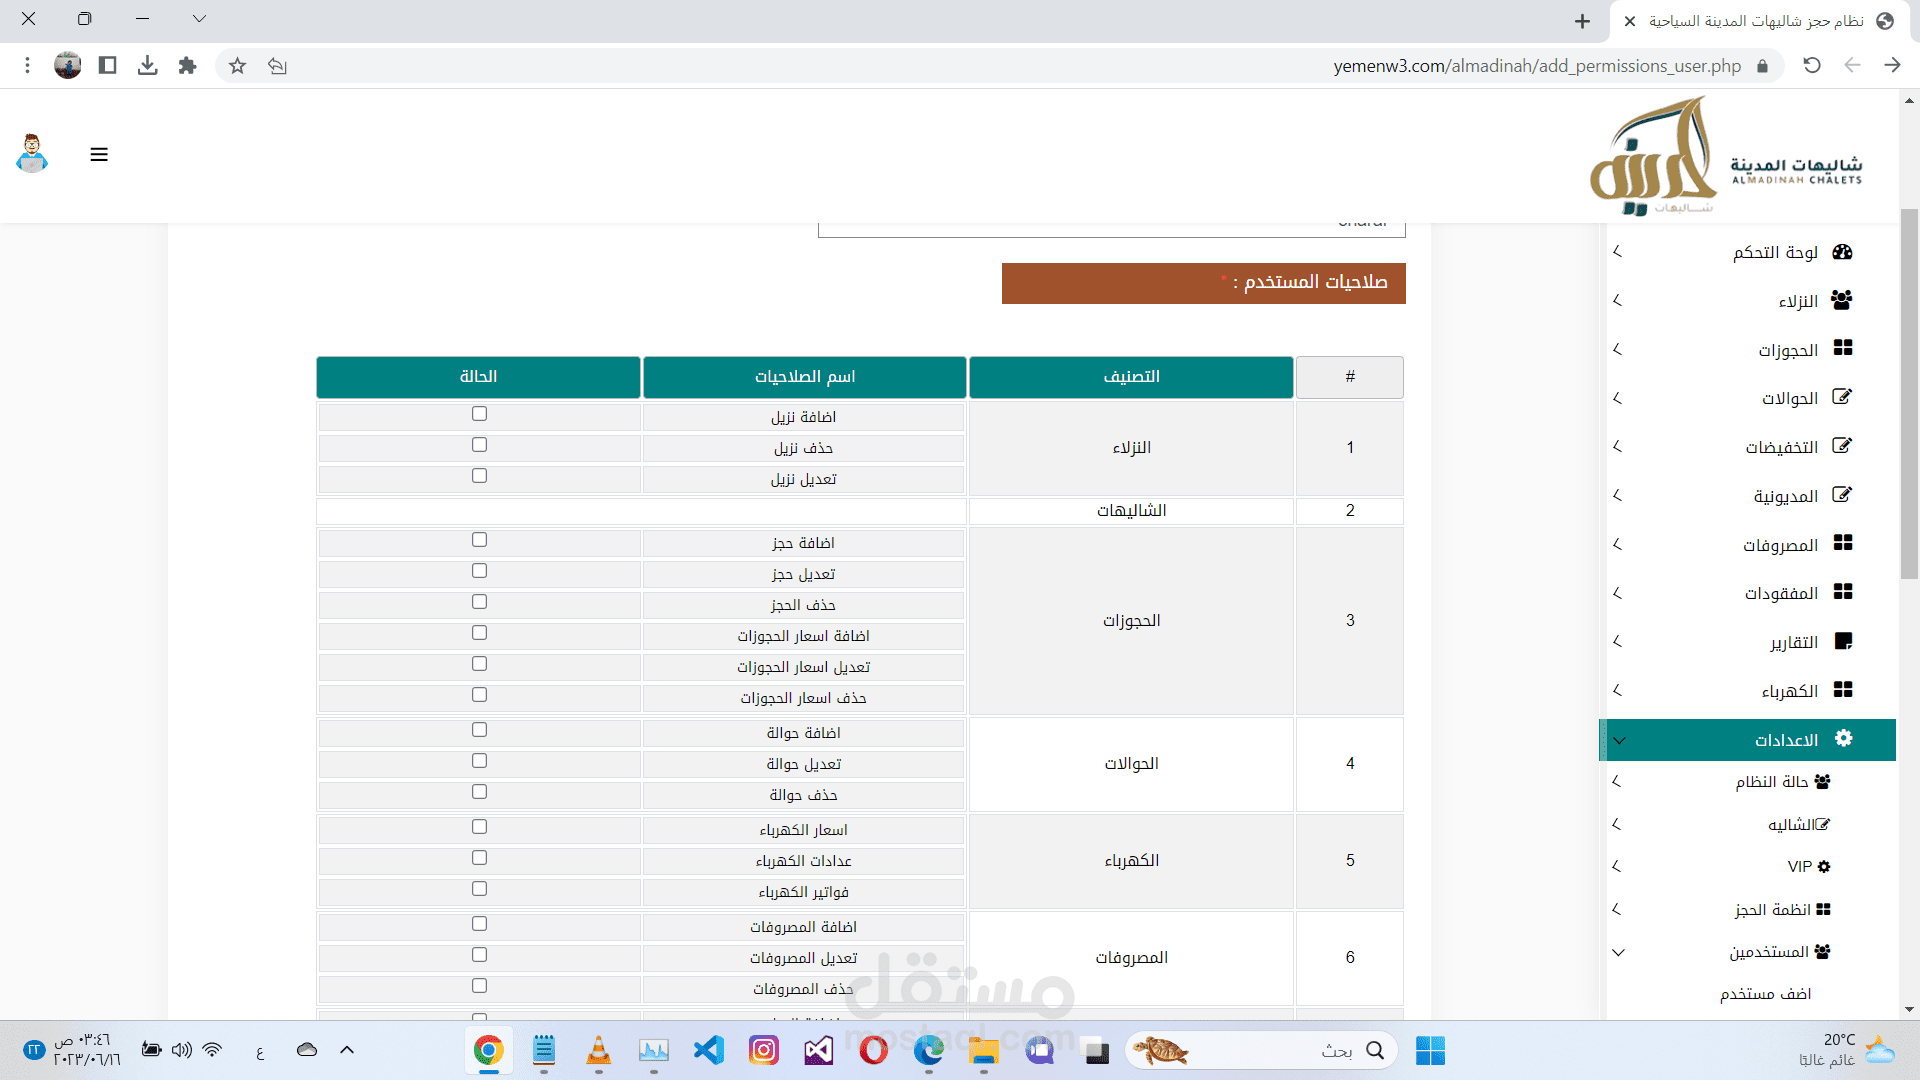Screen dimensions: 1920x1080
Task: Open the hamburger menu in the header
Action: coord(99,155)
